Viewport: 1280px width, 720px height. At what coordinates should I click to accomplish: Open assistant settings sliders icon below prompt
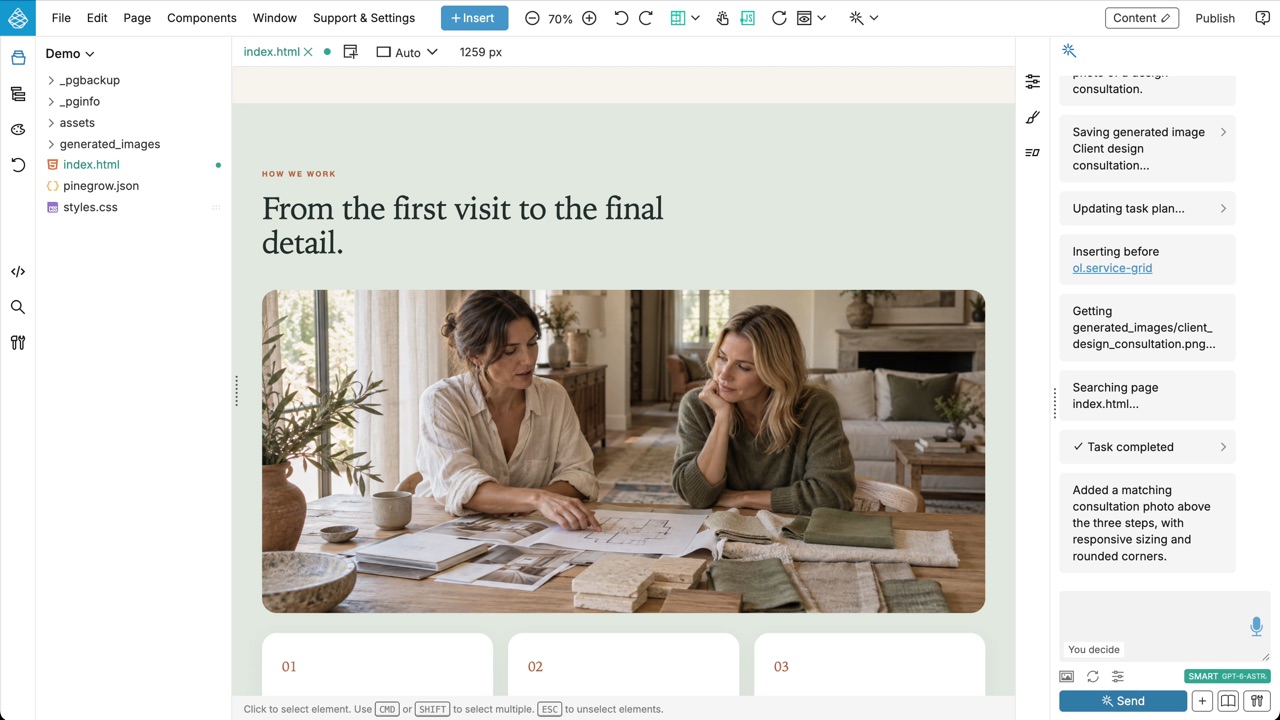(1118, 677)
